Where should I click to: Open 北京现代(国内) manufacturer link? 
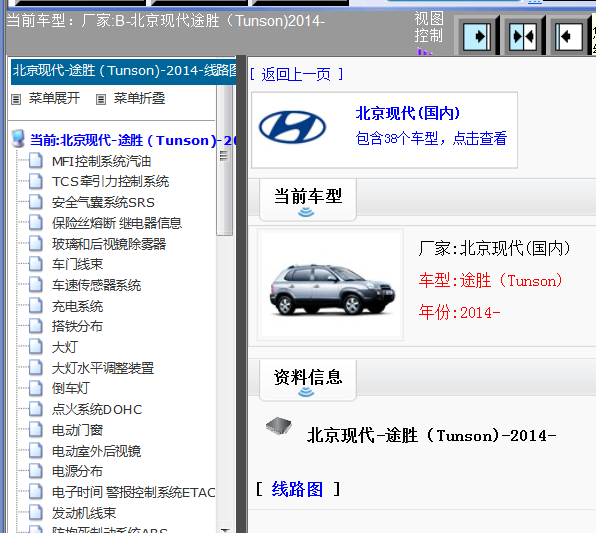[407, 113]
